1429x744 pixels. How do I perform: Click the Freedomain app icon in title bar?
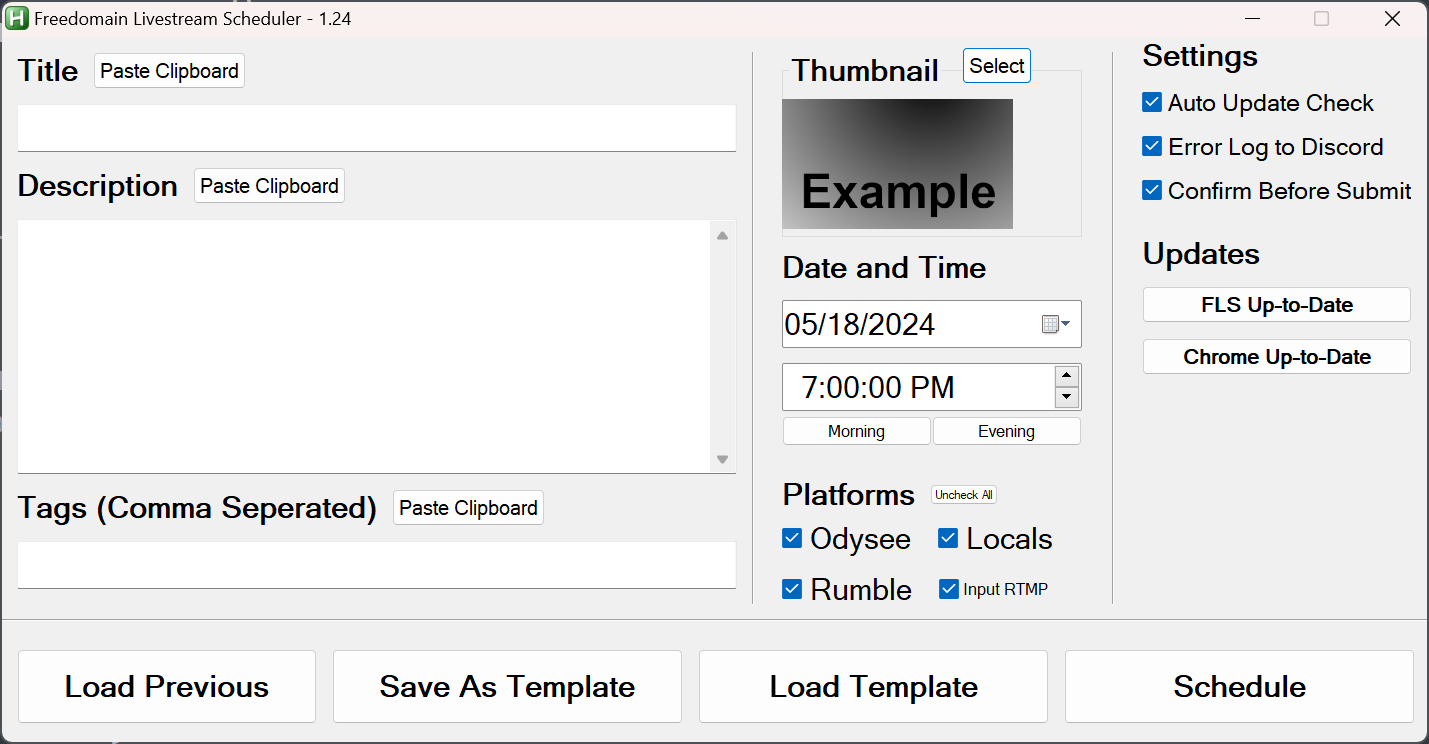point(17,18)
